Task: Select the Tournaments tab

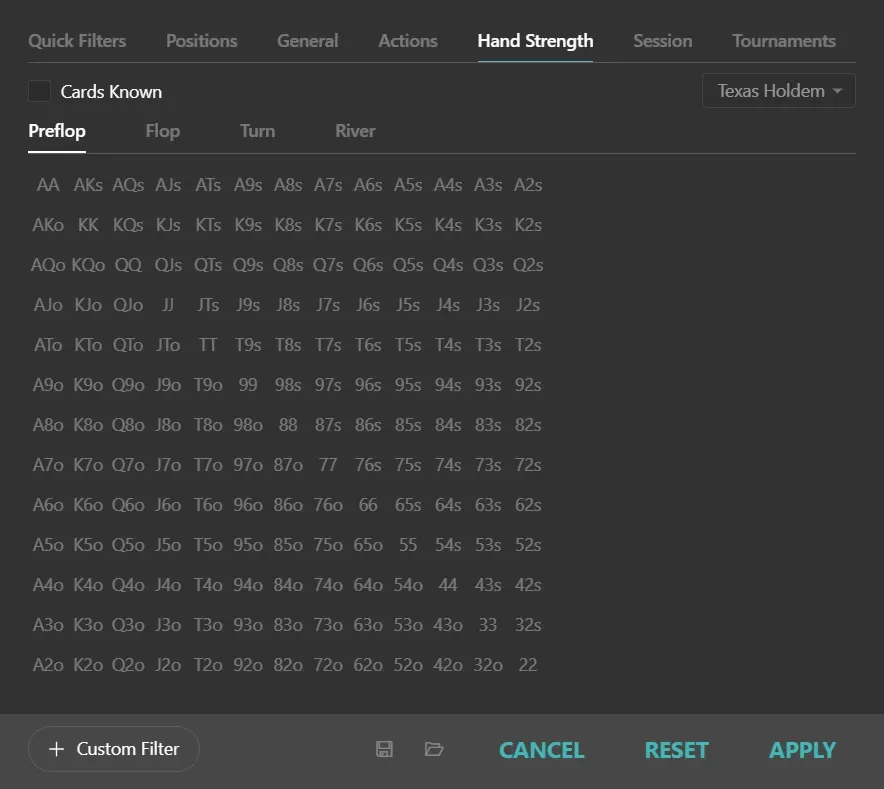Action: point(784,41)
